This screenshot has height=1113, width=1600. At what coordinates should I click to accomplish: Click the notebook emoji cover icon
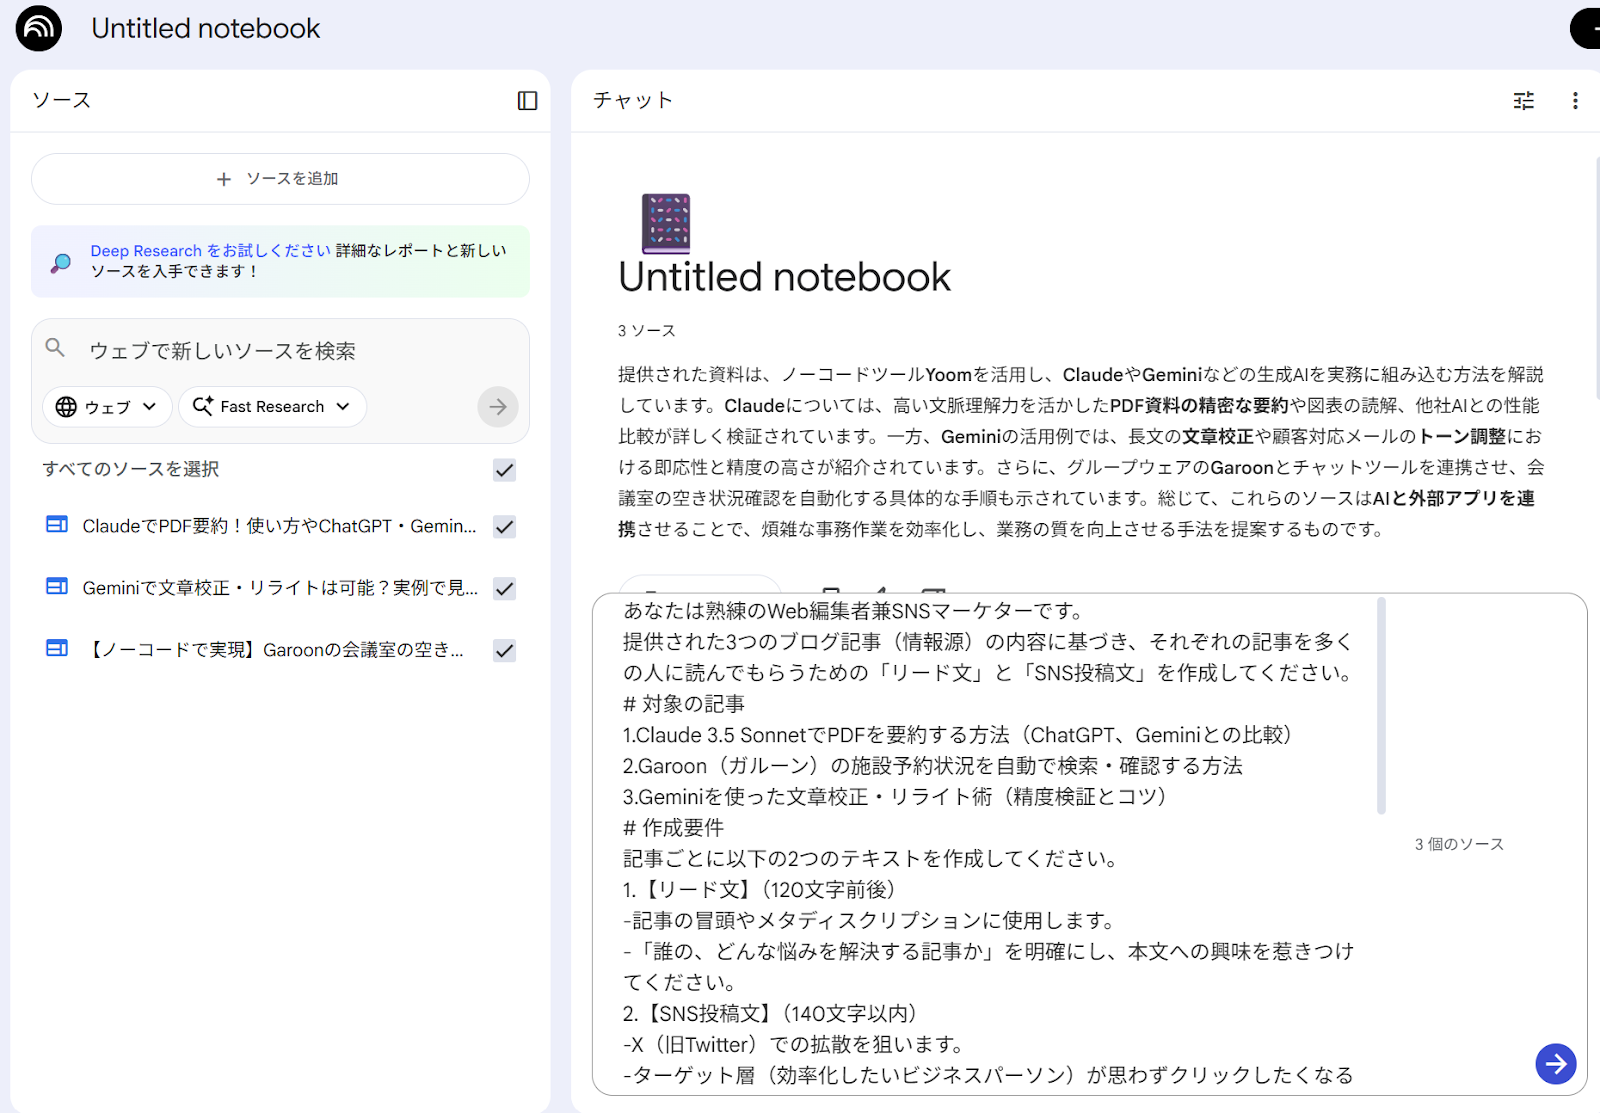[x=666, y=223]
